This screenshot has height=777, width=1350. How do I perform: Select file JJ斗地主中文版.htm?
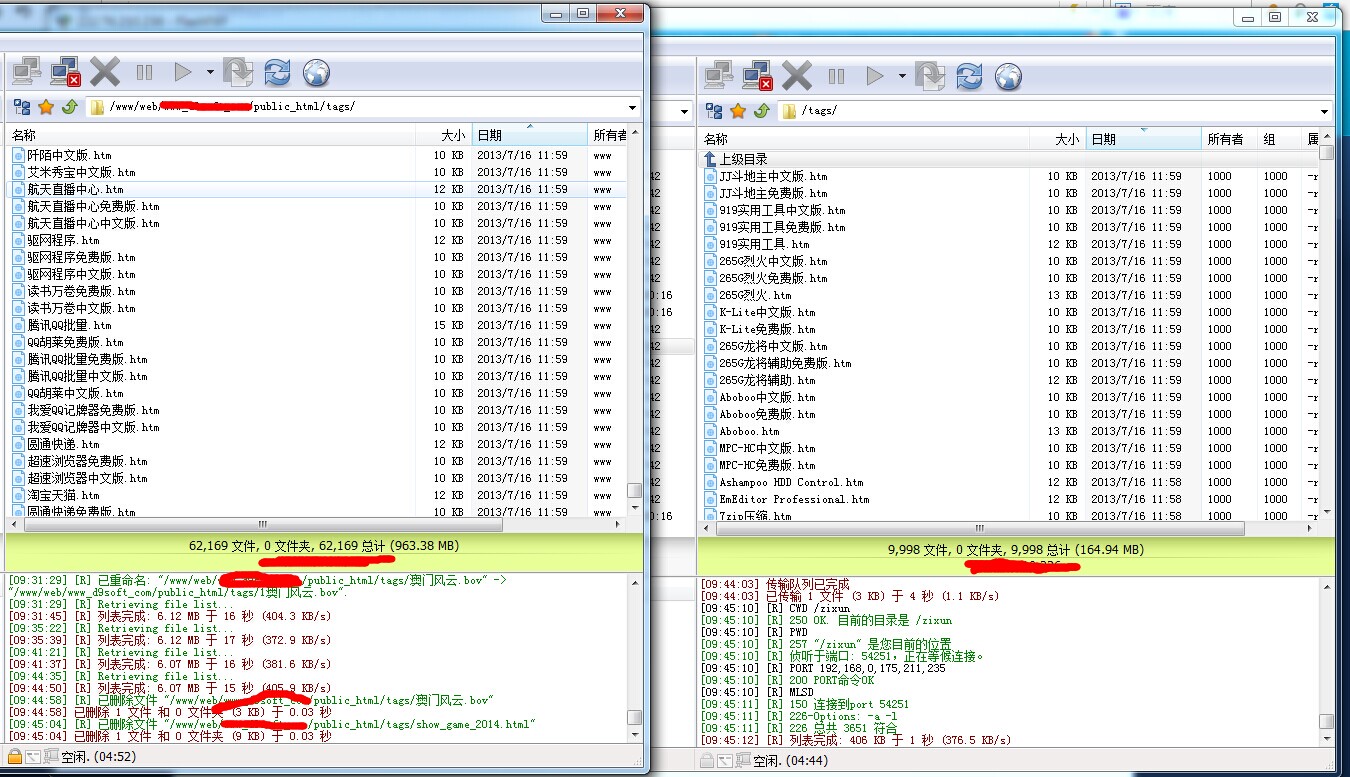click(1008, 176)
